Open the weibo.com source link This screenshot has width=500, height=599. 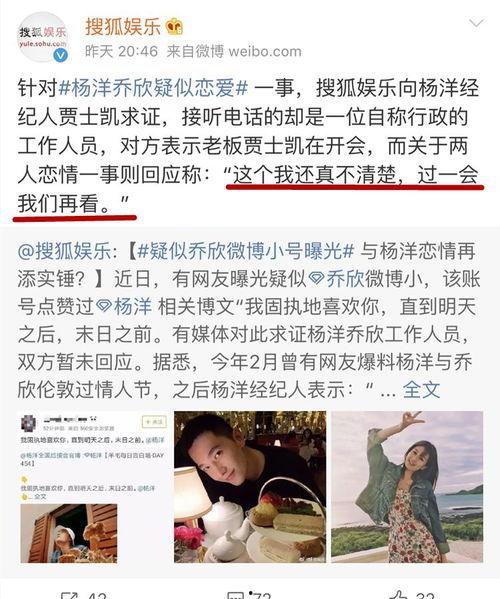(x=265, y=52)
